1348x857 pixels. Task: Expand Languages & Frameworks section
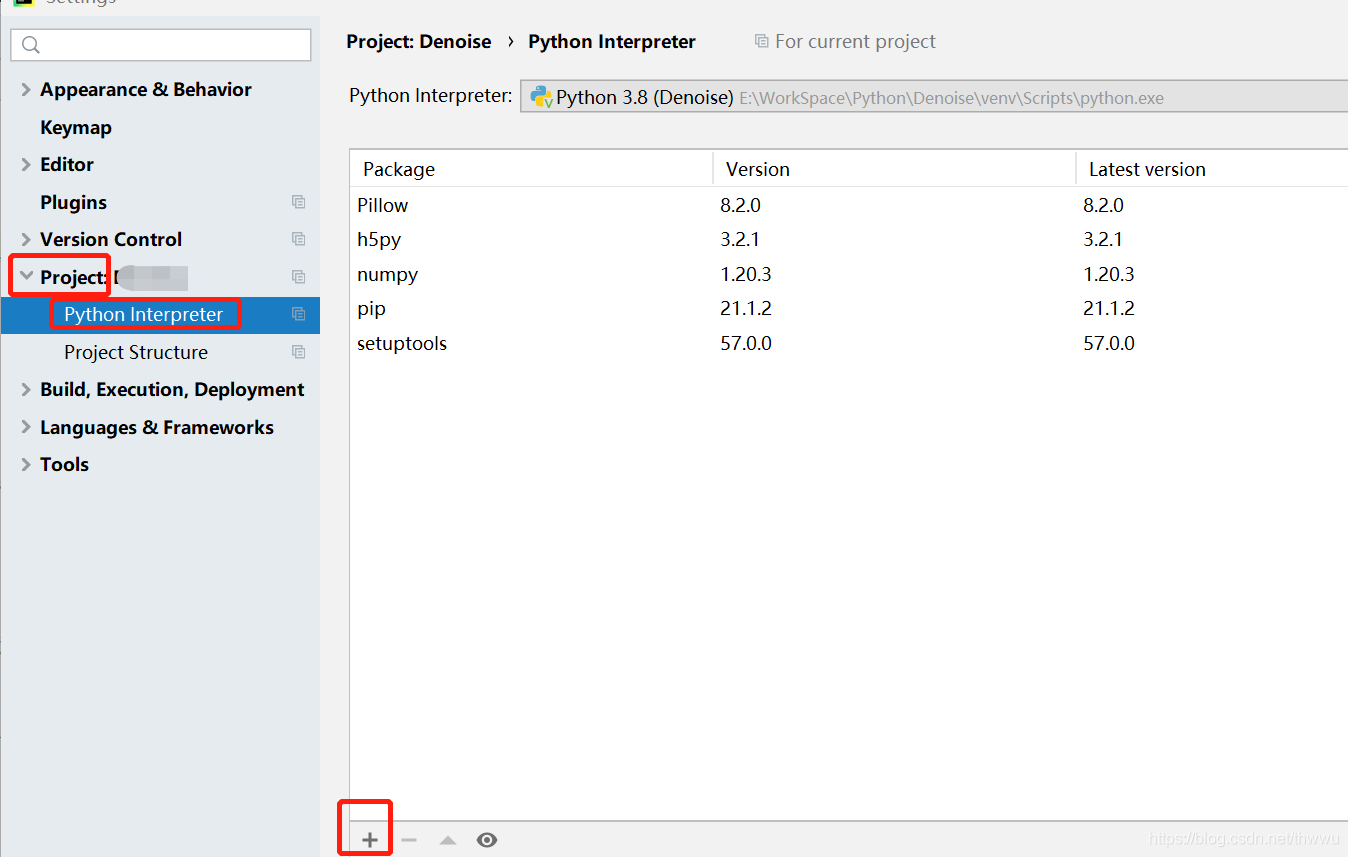click(26, 427)
